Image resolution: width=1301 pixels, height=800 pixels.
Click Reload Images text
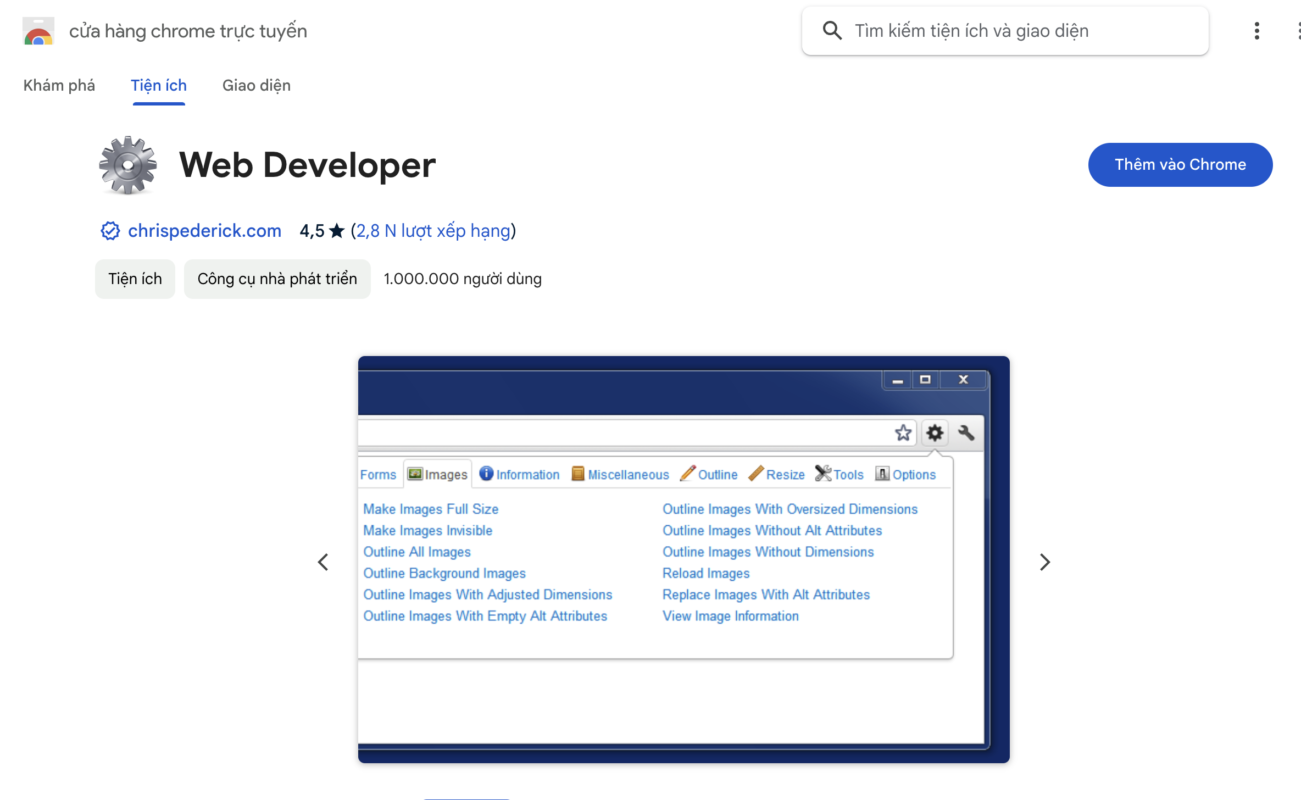click(x=706, y=574)
